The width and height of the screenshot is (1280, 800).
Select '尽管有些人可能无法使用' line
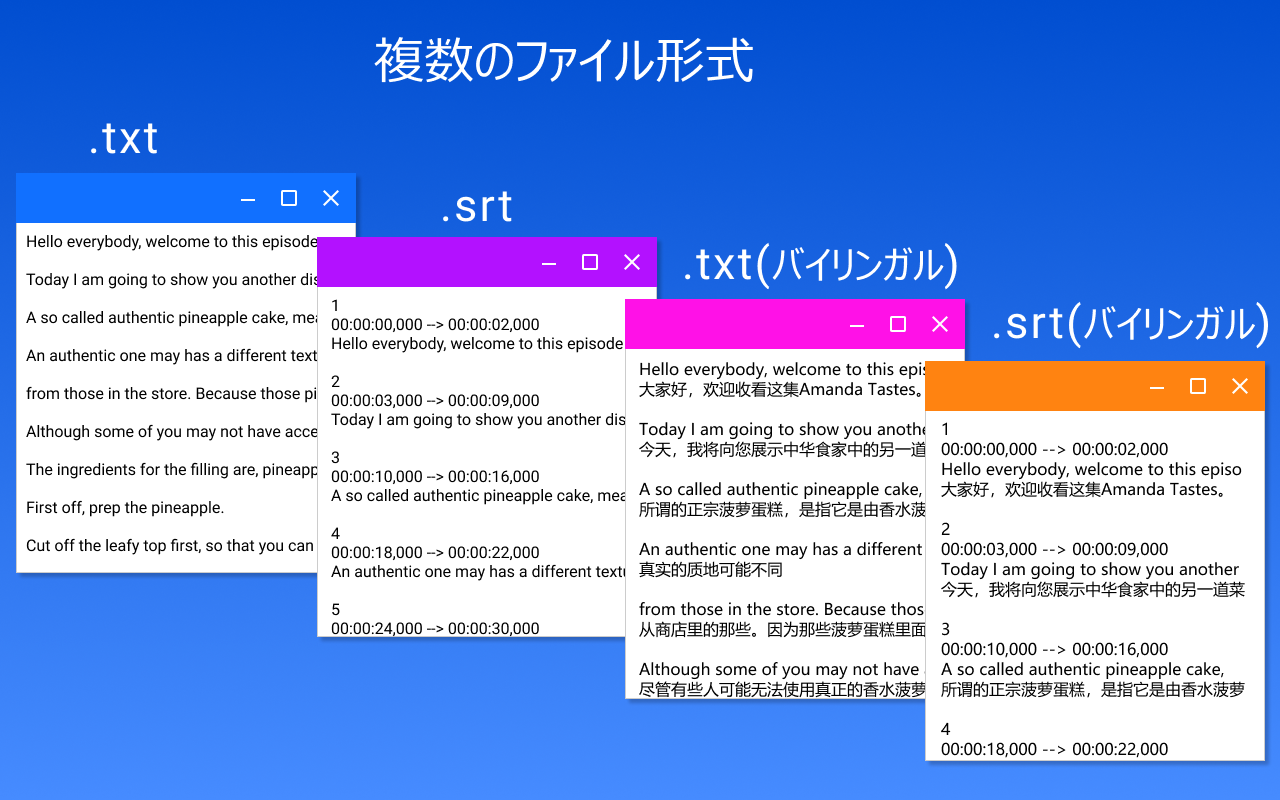[782, 690]
